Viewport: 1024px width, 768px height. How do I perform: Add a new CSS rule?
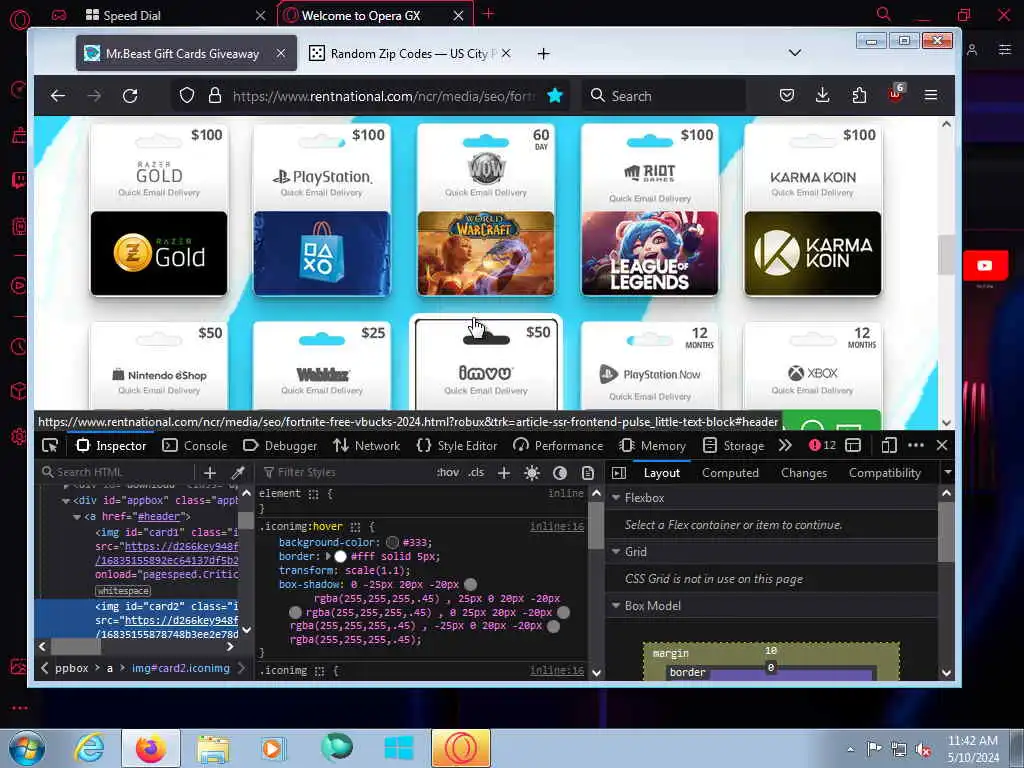(x=504, y=472)
